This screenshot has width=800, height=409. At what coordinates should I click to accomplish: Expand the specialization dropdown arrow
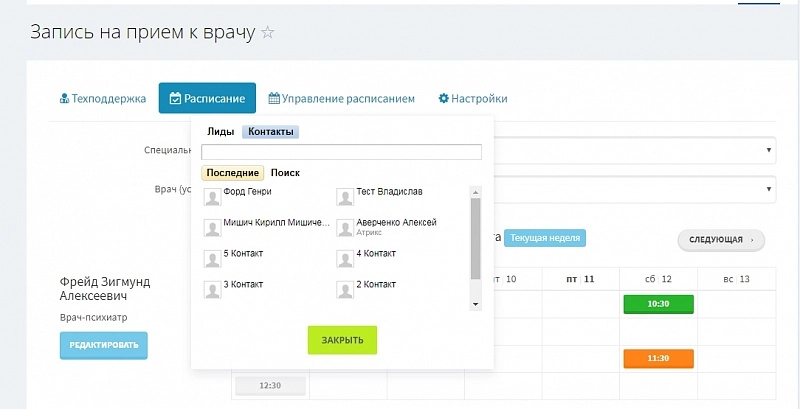pos(769,149)
